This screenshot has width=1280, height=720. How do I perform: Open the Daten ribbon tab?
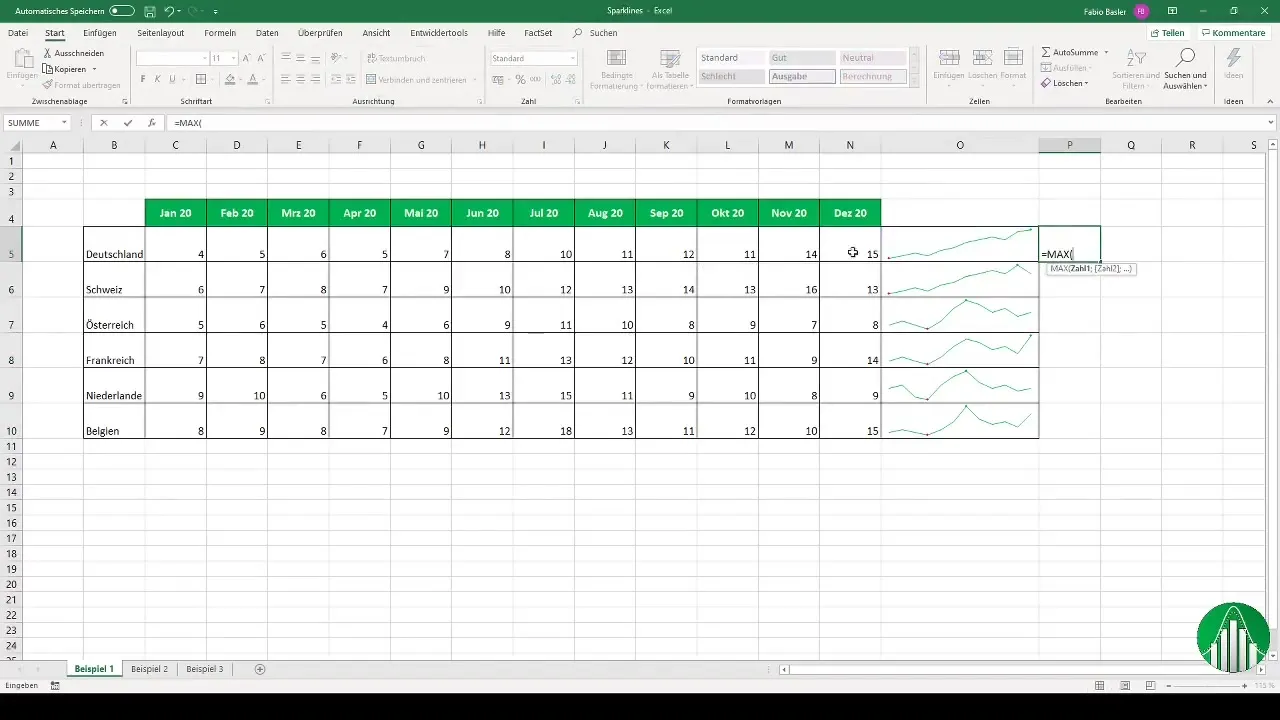[267, 33]
